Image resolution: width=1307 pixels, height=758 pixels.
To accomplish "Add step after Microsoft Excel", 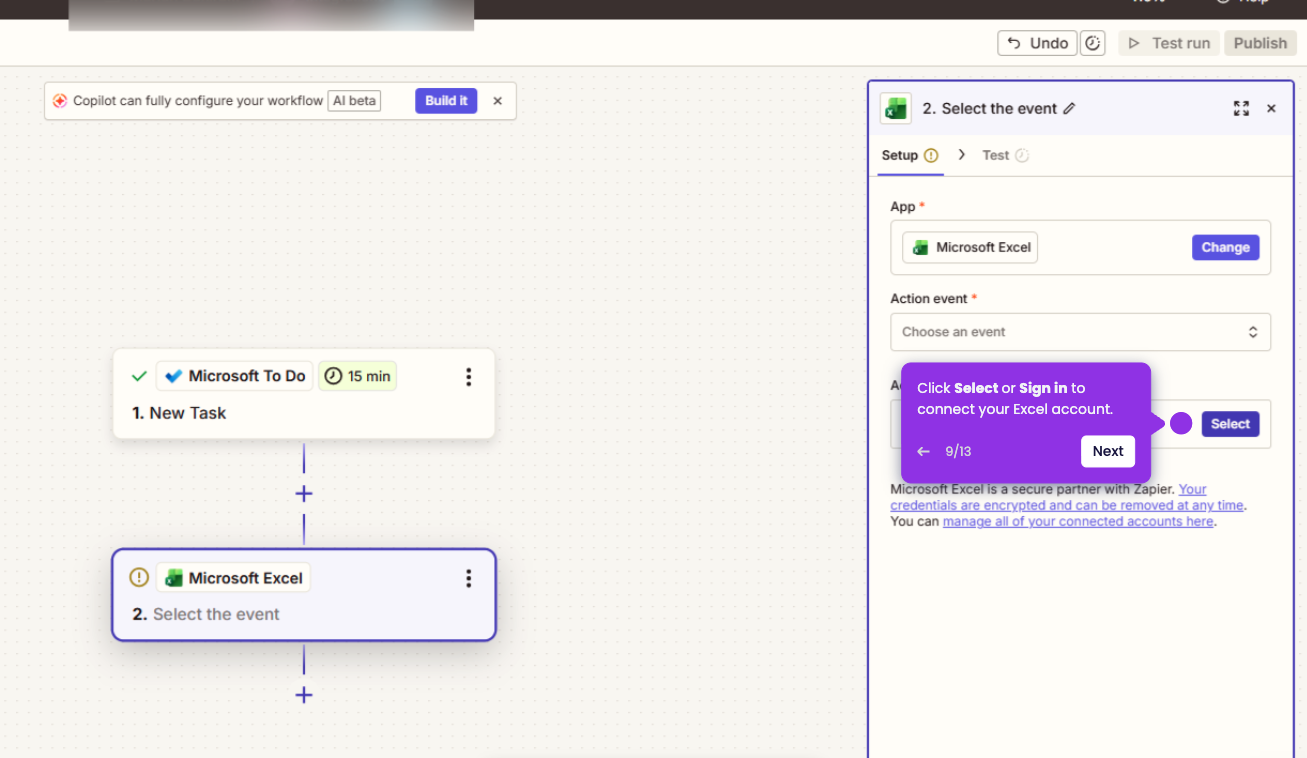I will point(304,695).
